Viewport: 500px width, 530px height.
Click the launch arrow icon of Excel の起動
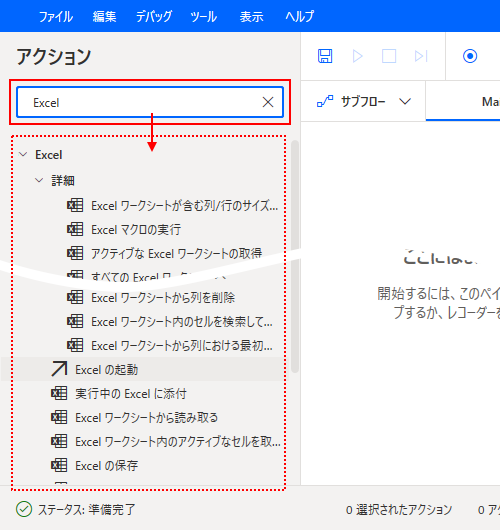[59, 369]
